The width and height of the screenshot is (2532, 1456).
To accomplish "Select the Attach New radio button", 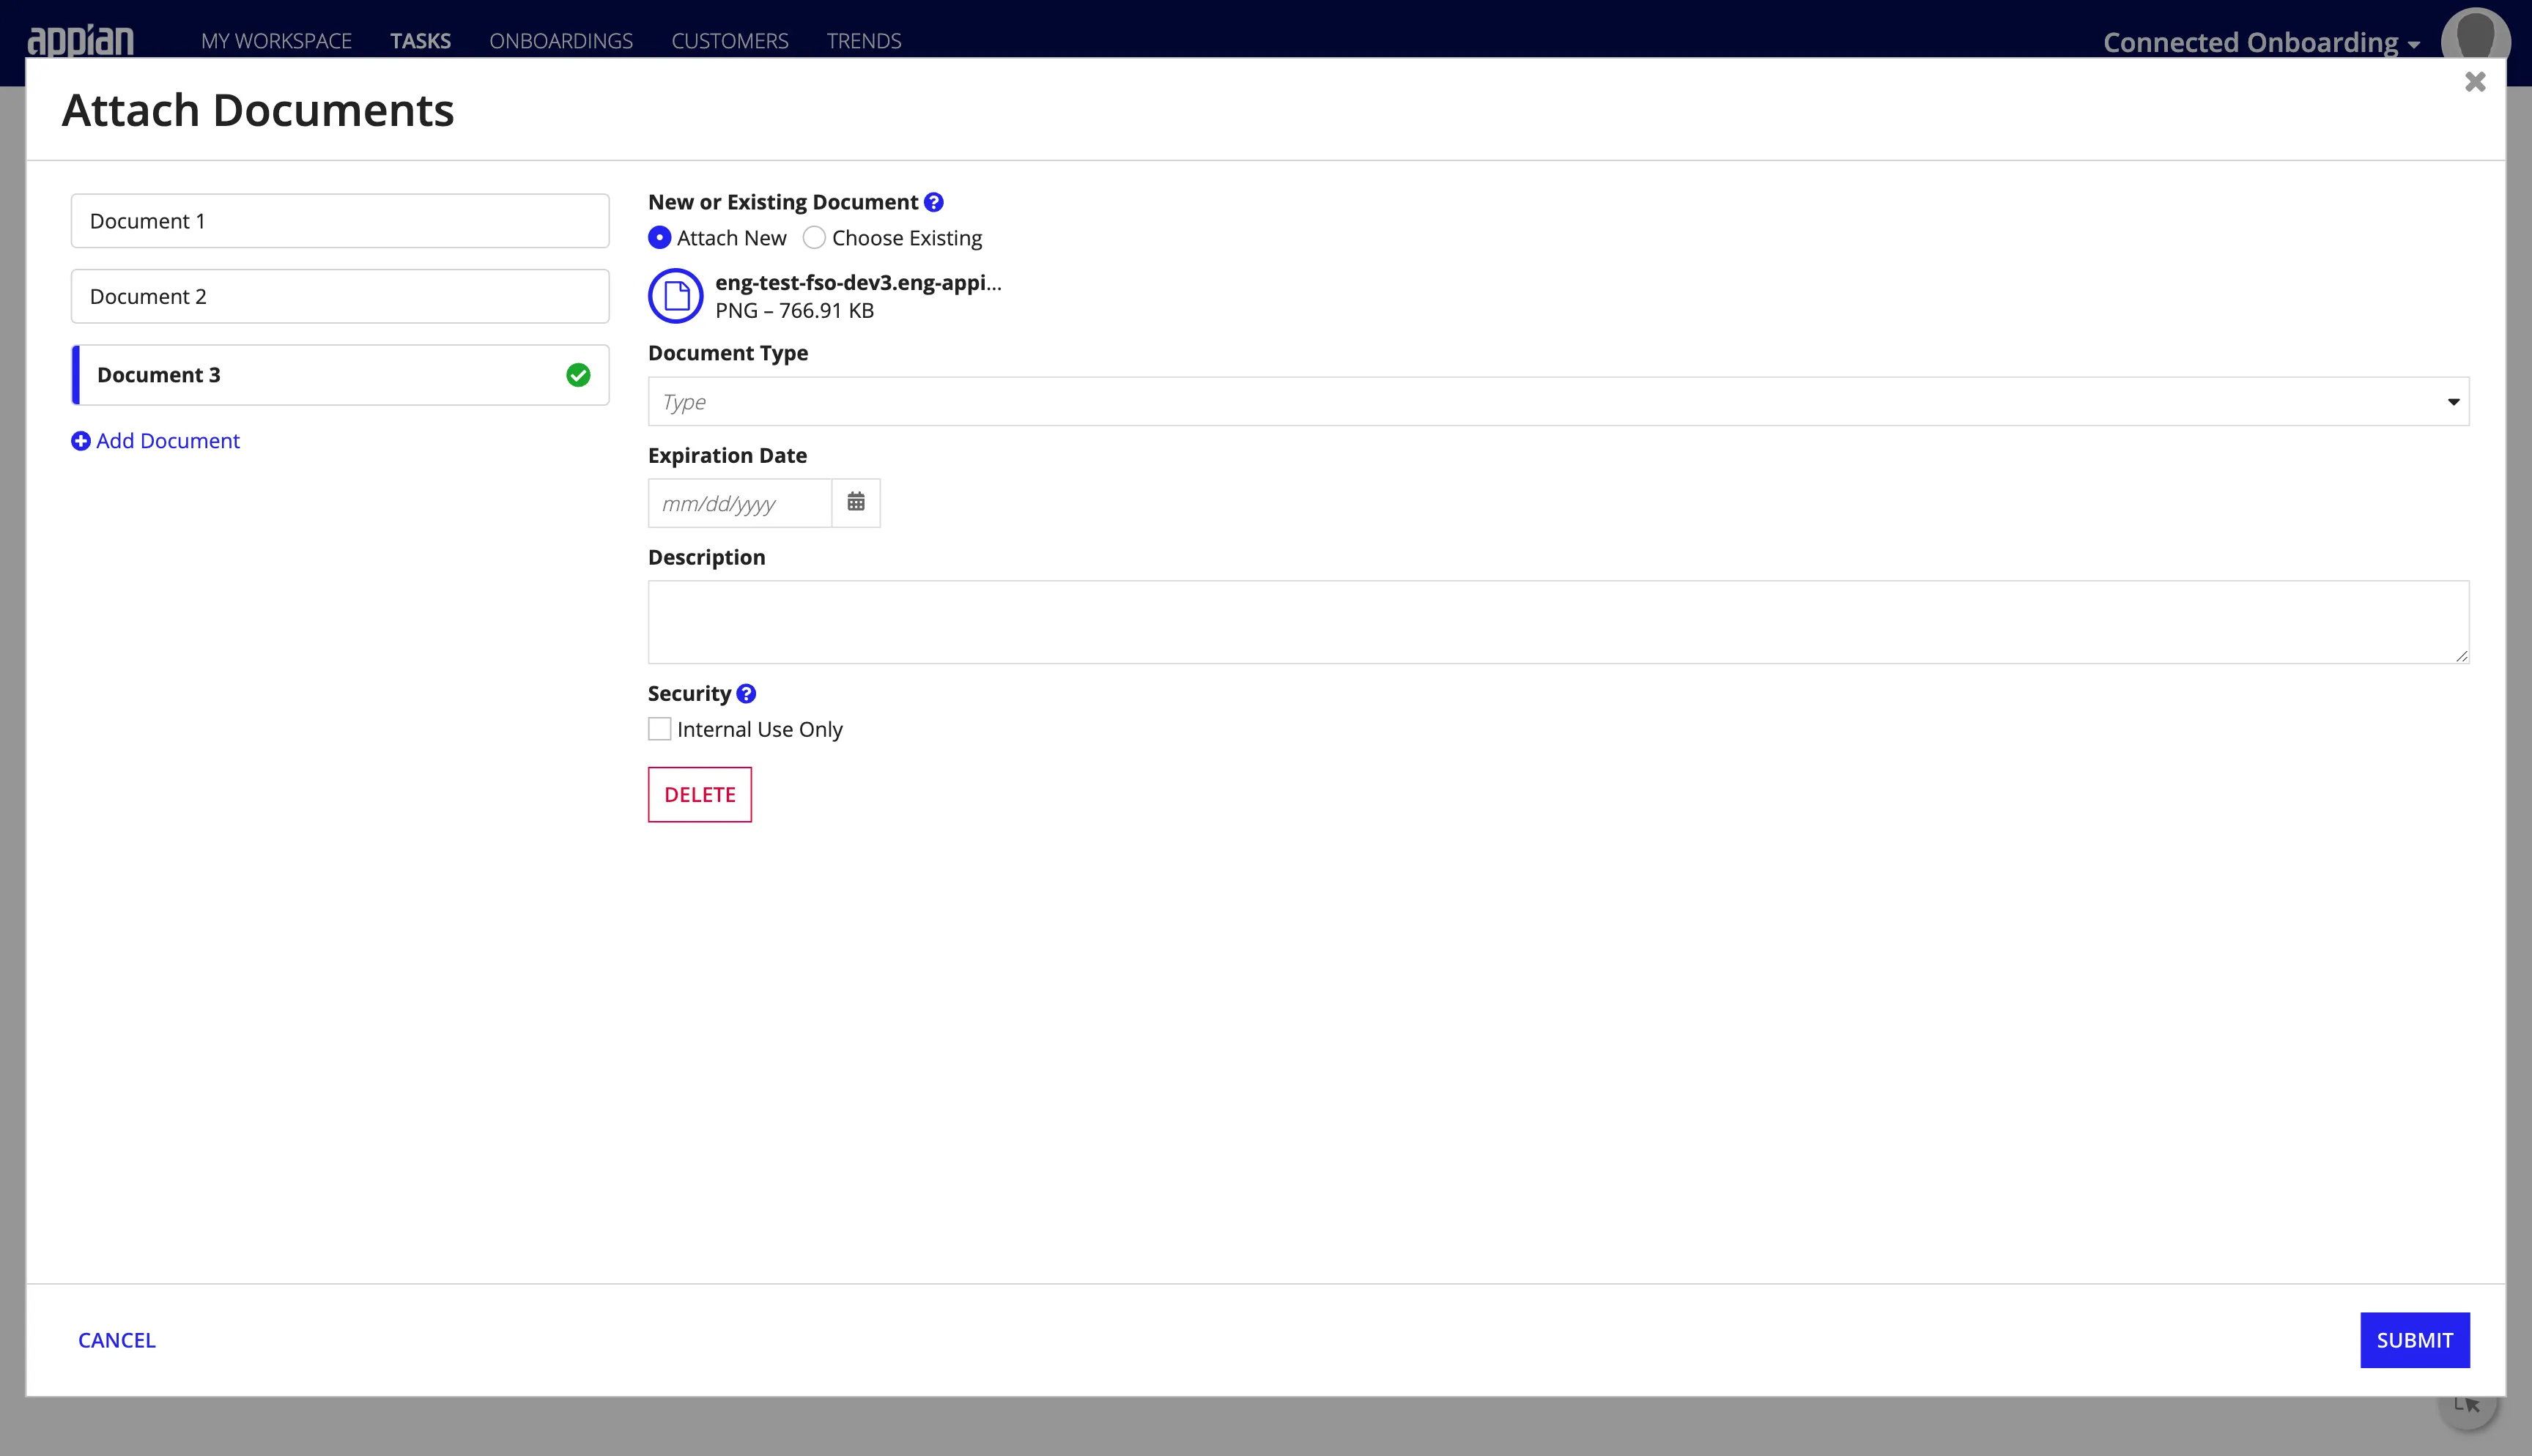I will tap(659, 237).
